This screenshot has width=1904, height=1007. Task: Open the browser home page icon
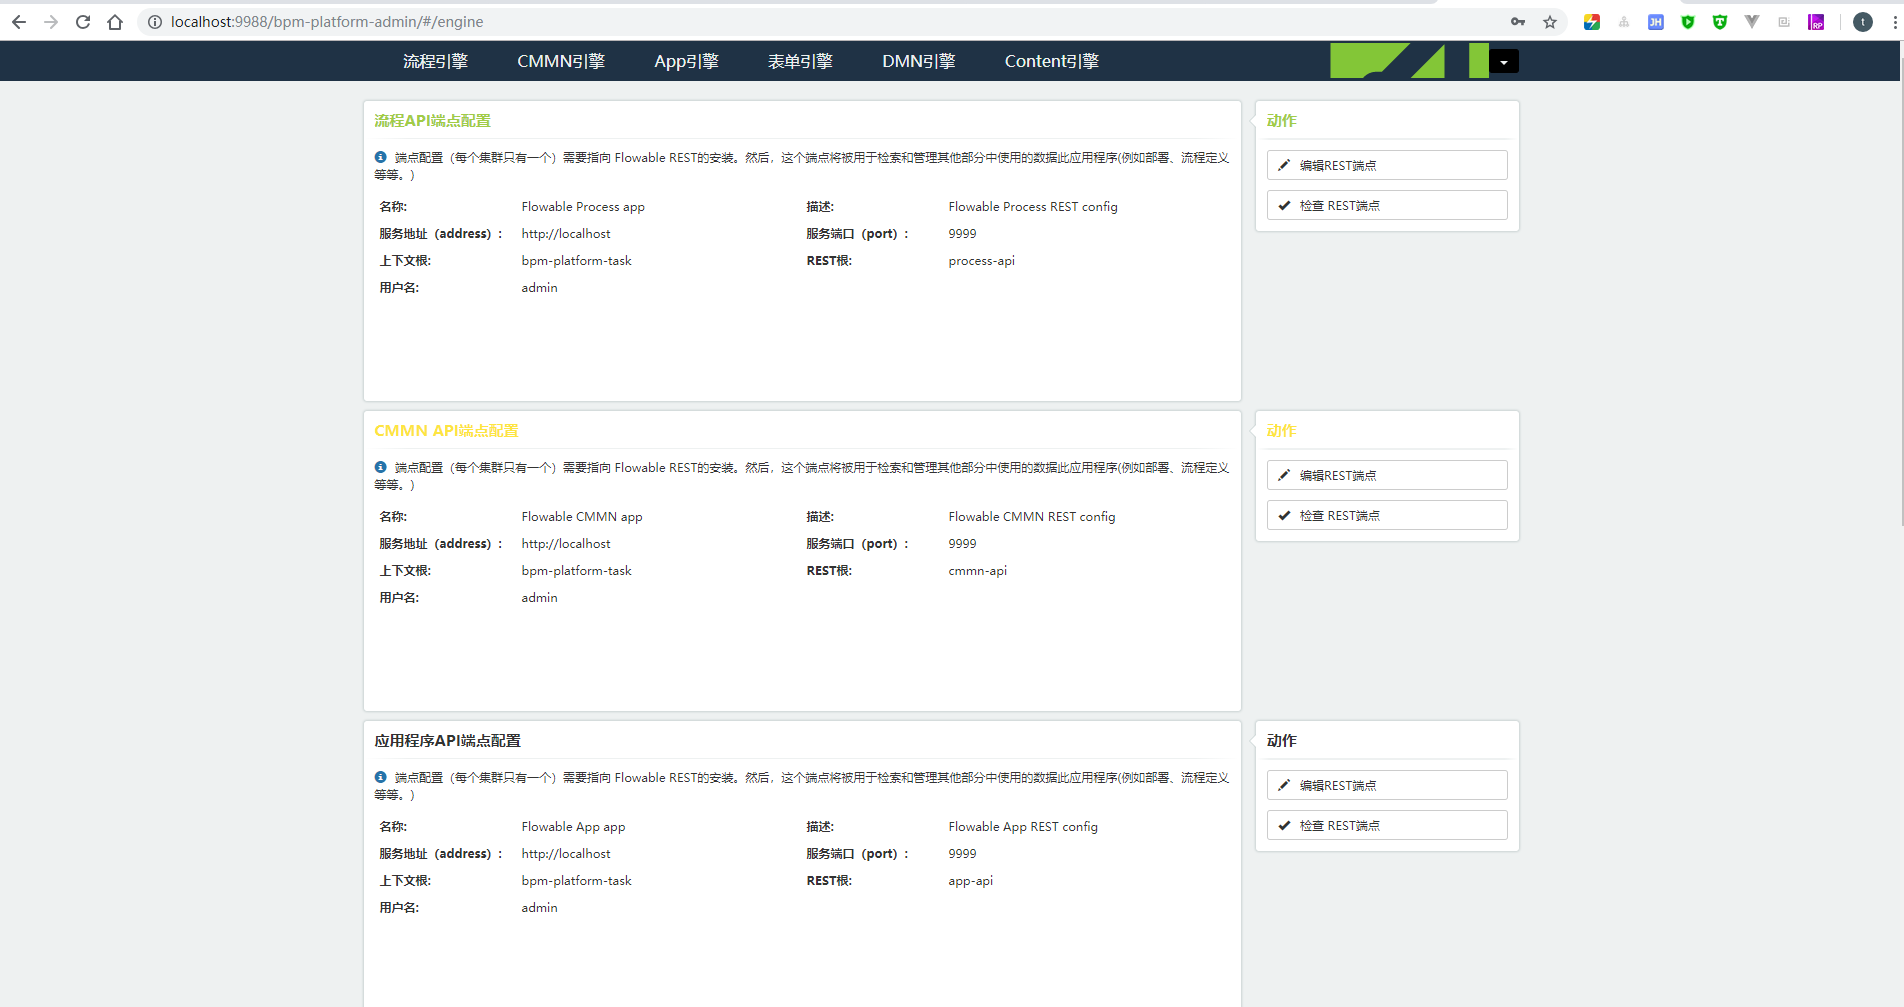(x=115, y=22)
